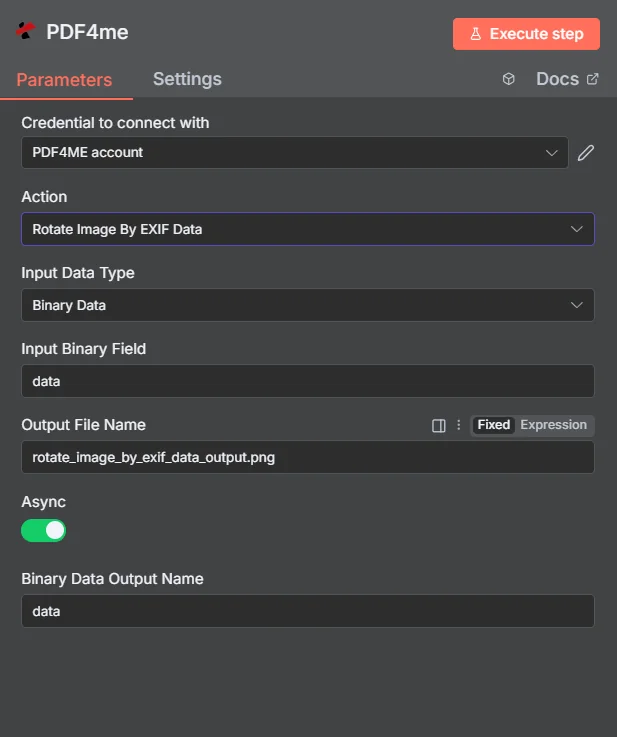This screenshot has width=617, height=737.
Task: Click the Output File Name input field
Action: pyautogui.click(x=308, y=457)
